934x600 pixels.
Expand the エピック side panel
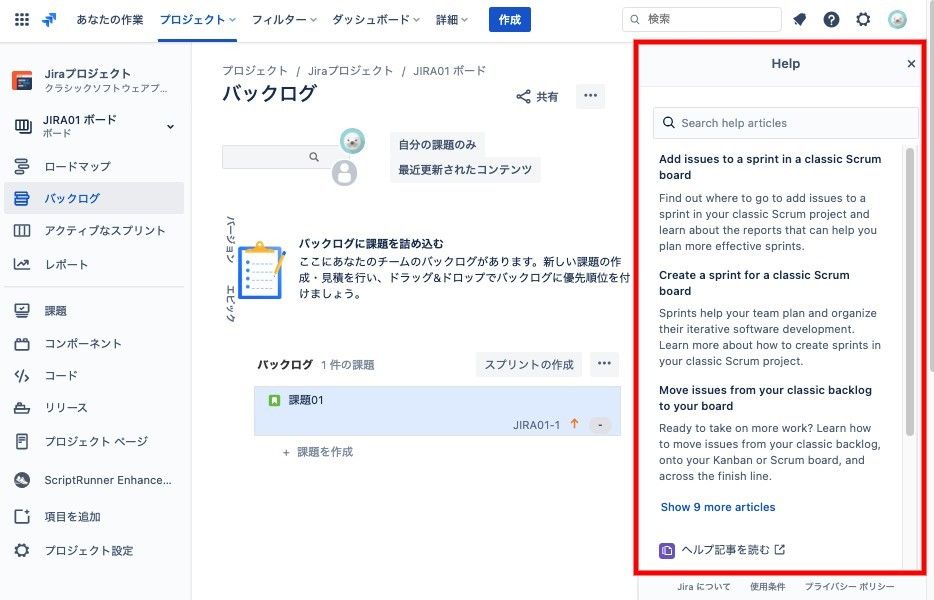coord(231,303)
